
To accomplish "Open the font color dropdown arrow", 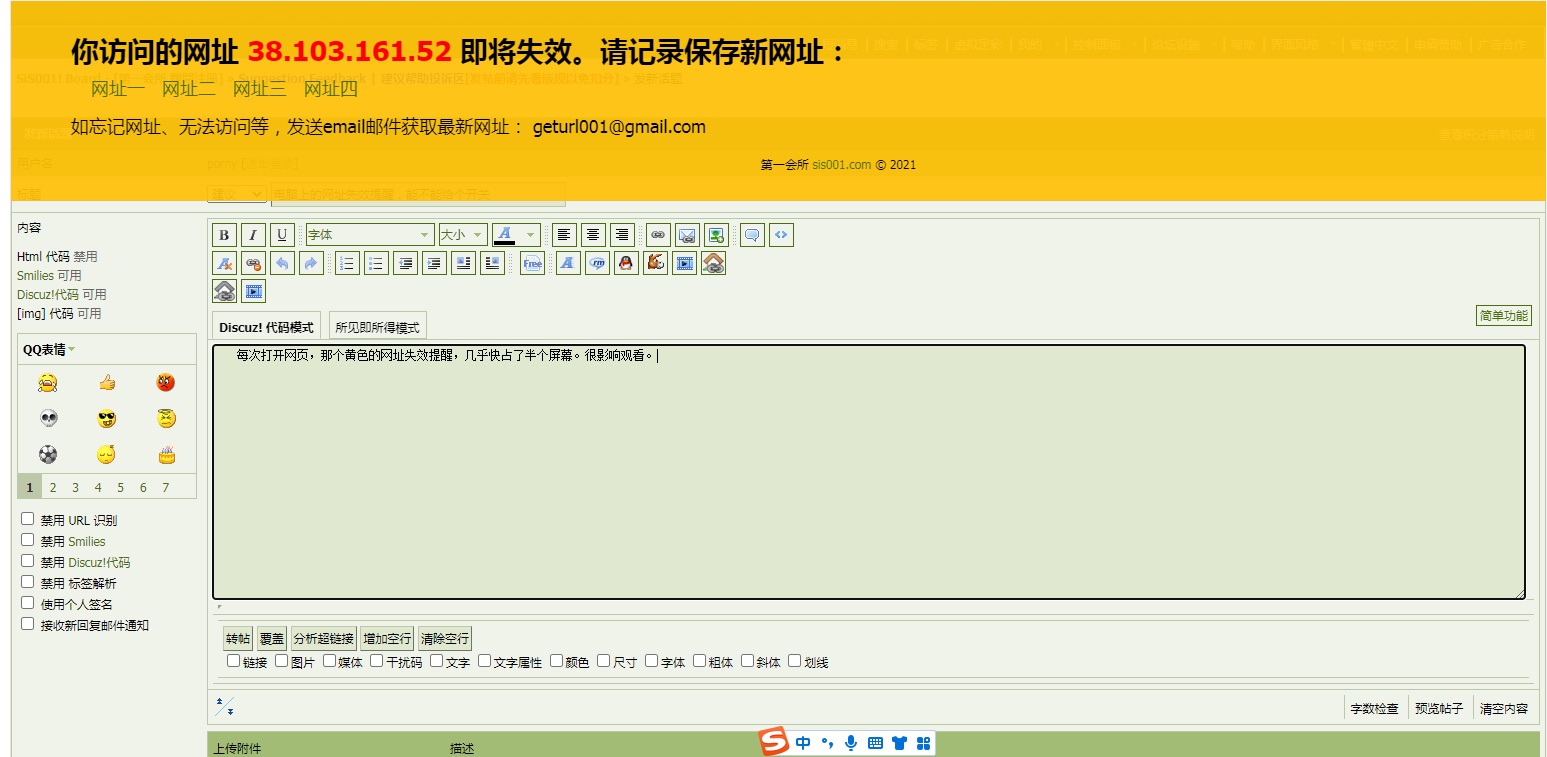I will pyautogui.click(x=531, y=235).
